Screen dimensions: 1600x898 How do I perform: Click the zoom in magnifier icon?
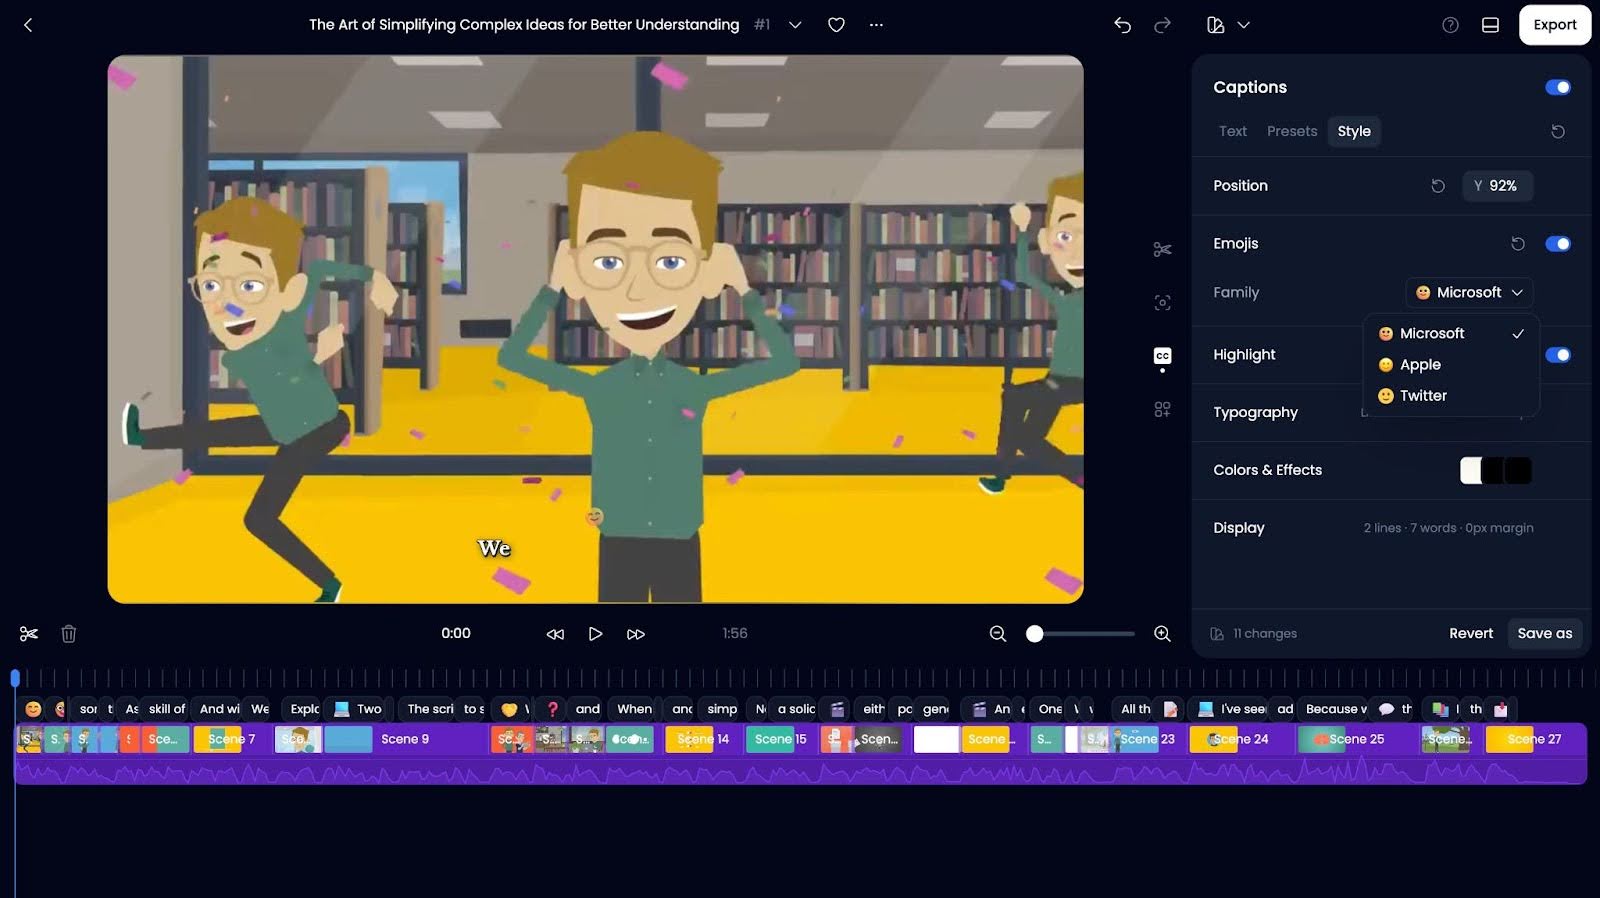(x=1162, y=633)
